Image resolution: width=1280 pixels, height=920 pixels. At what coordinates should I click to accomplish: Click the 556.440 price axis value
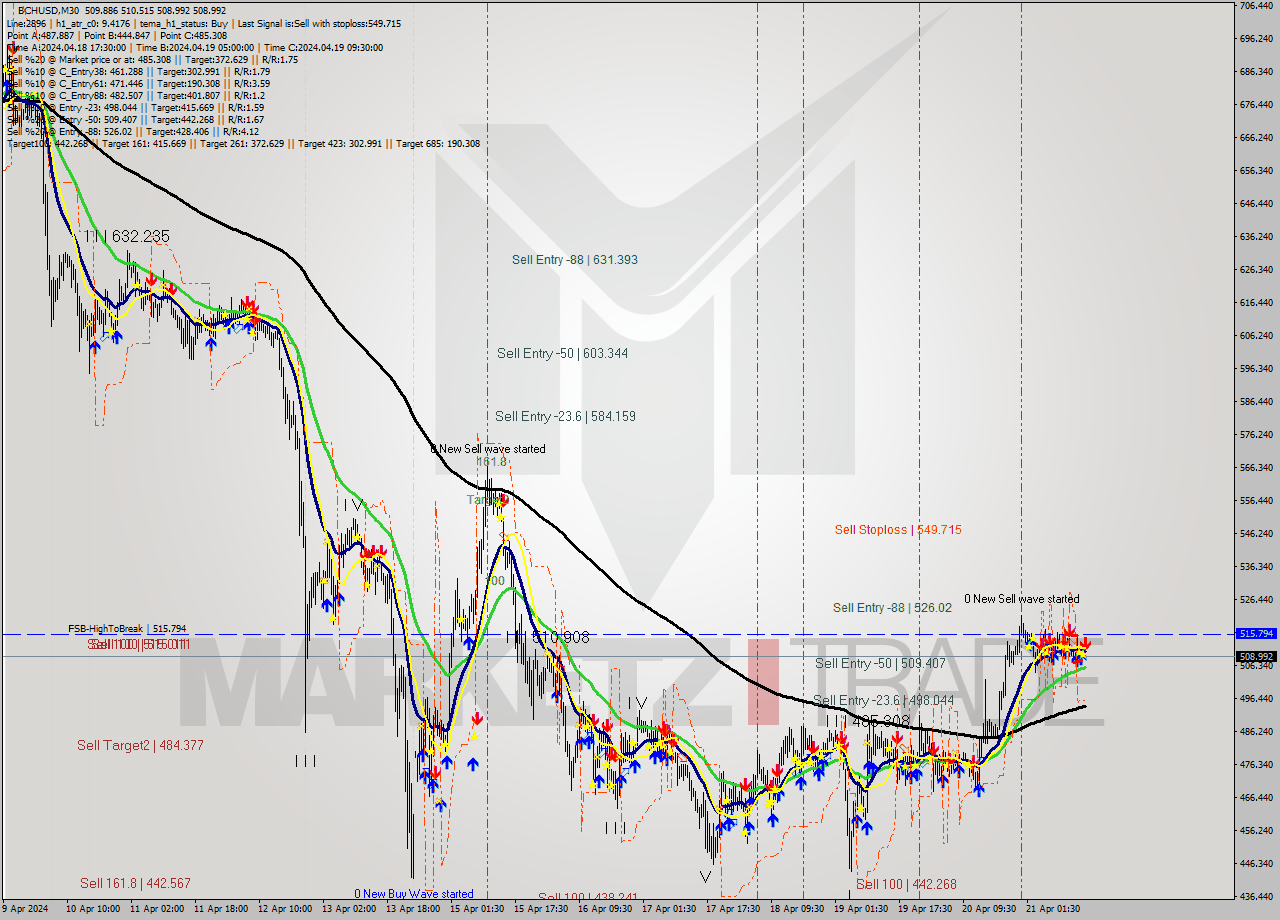[x=1256, y=501]
